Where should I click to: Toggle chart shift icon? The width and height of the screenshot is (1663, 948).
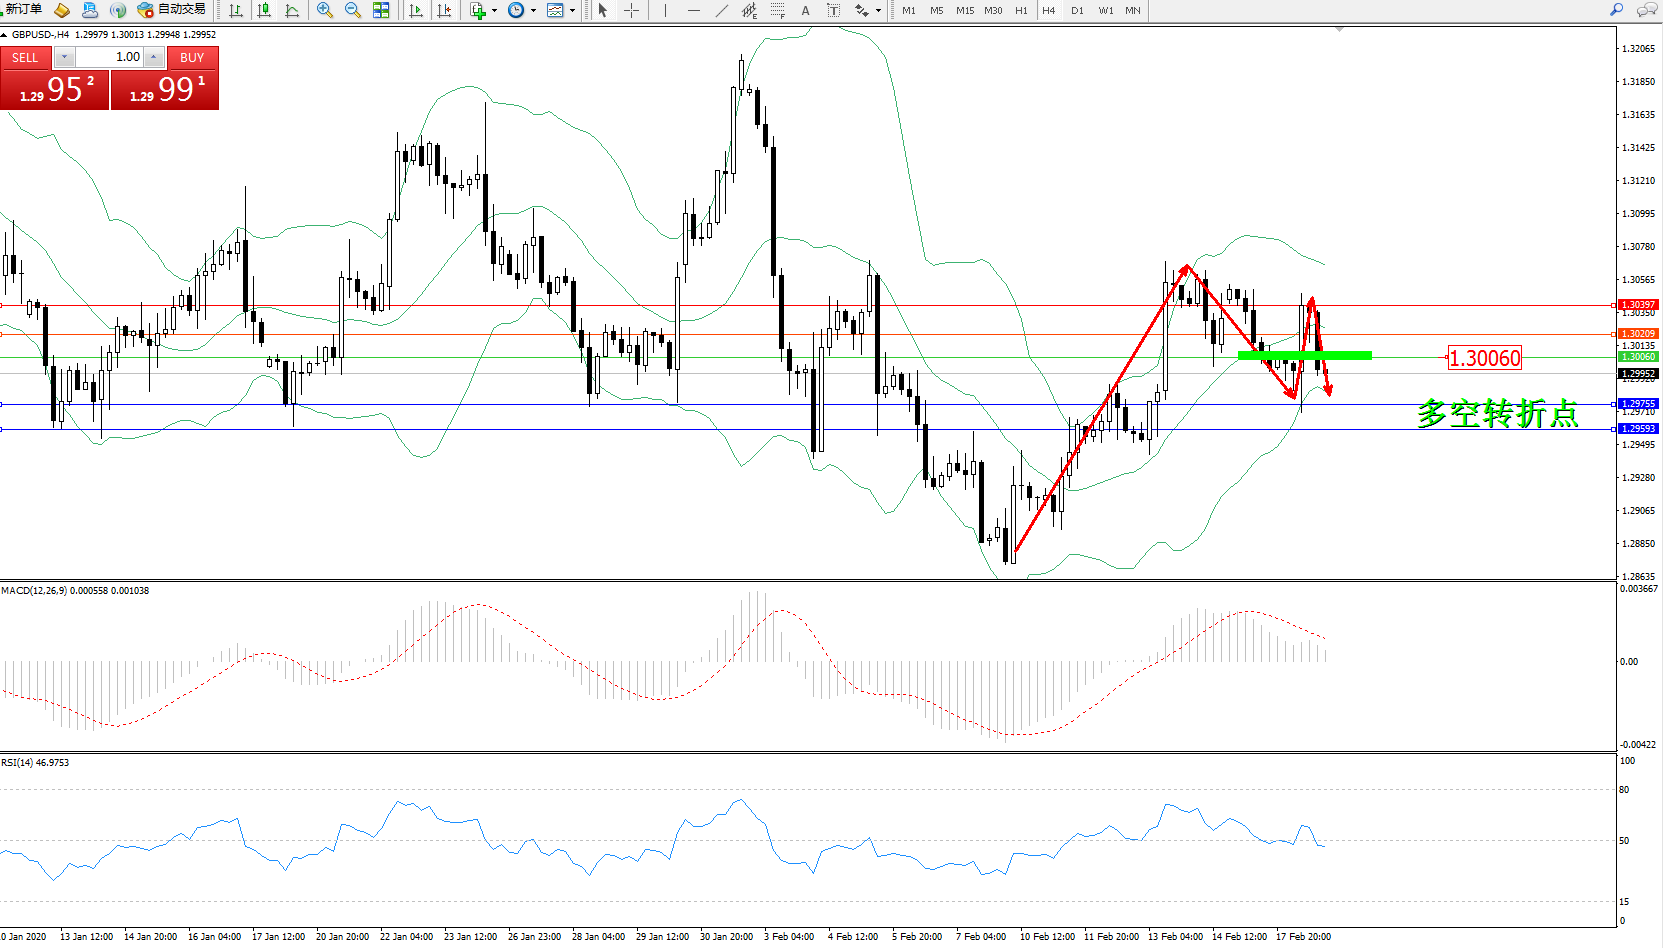pyautogui.click(x=444, y=10)
